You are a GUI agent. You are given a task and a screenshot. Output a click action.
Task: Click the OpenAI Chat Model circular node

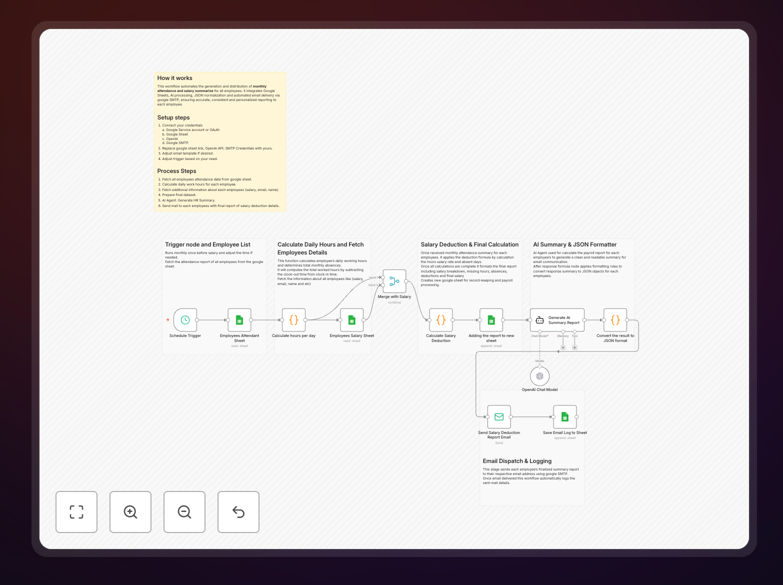[540, 376]
